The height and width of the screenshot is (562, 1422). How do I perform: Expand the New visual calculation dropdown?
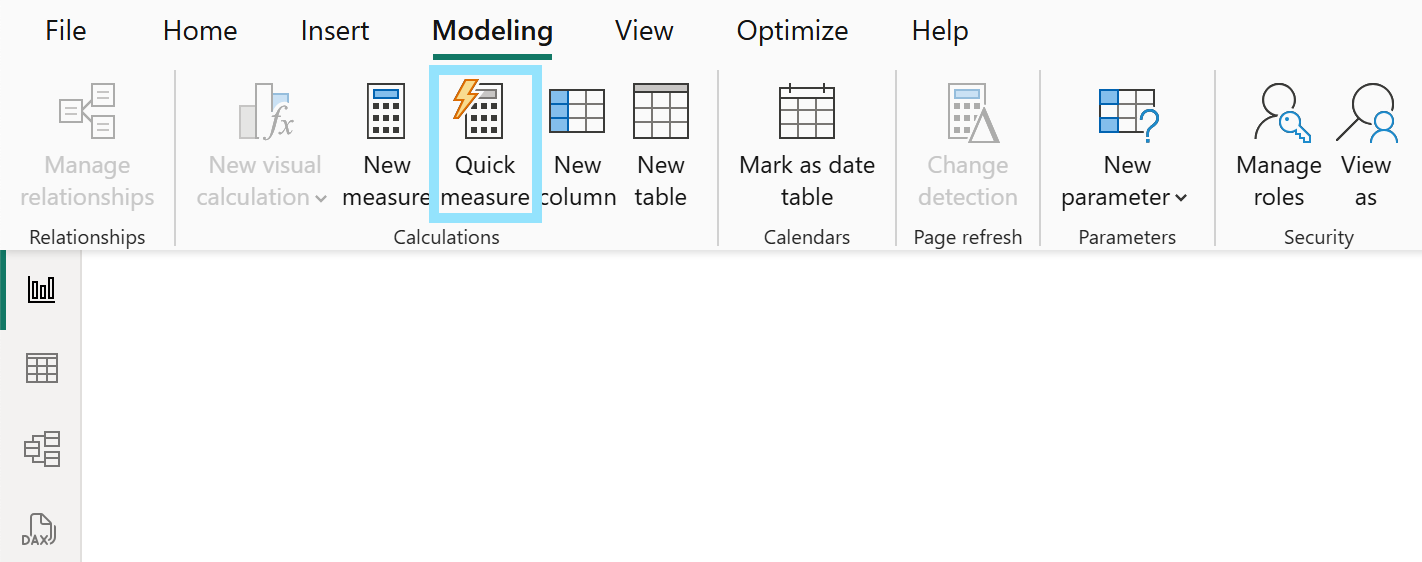coord(320,198)
